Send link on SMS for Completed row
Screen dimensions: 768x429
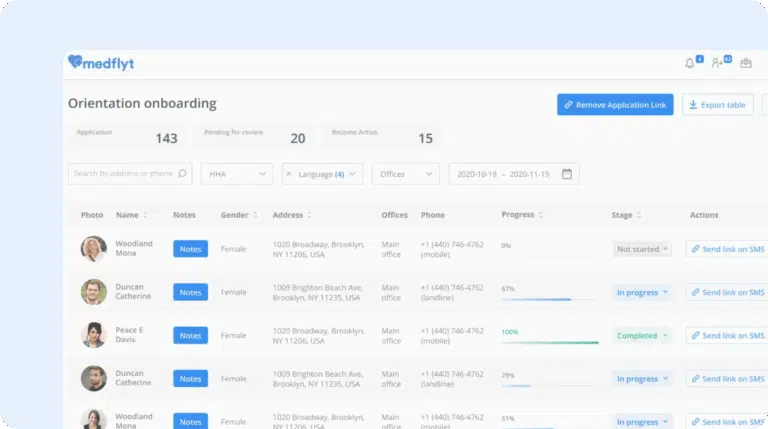(727, 335)
